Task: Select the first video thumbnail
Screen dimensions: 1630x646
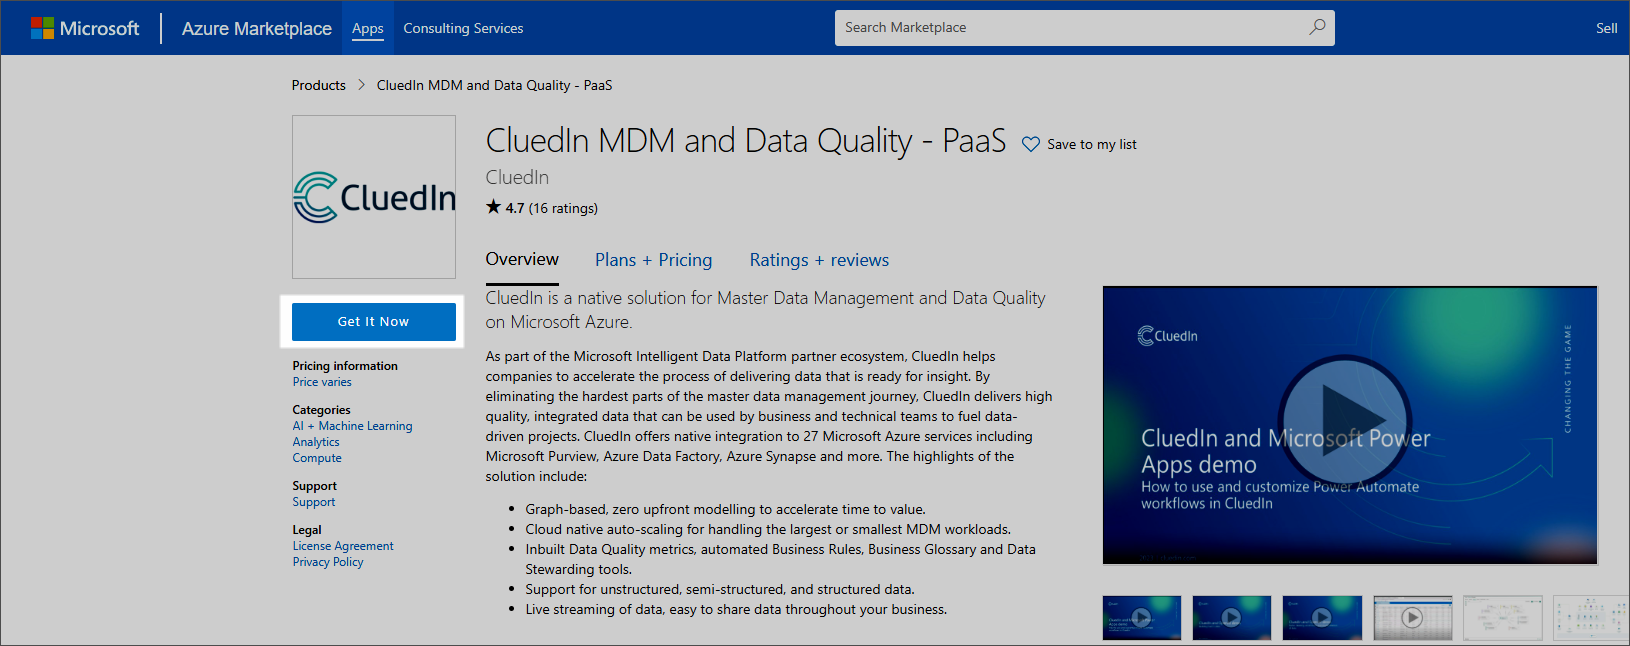Action: [1141, 617]
